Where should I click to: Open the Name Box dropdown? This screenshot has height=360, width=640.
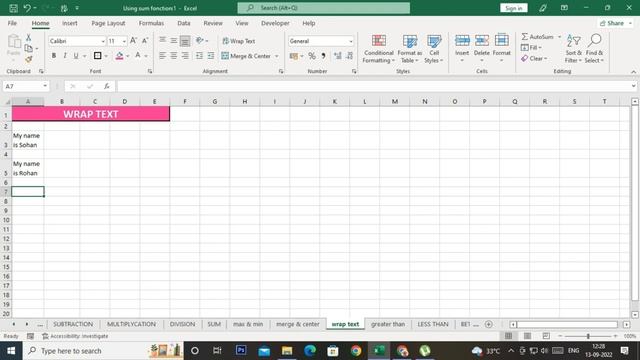[45, 86]
